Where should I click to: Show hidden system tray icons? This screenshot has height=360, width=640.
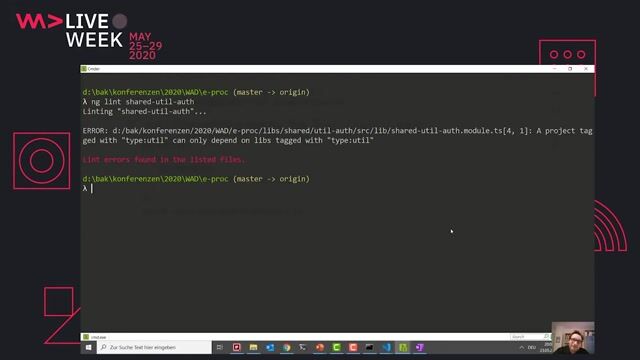pyautogui.click(x=521, y=347)
